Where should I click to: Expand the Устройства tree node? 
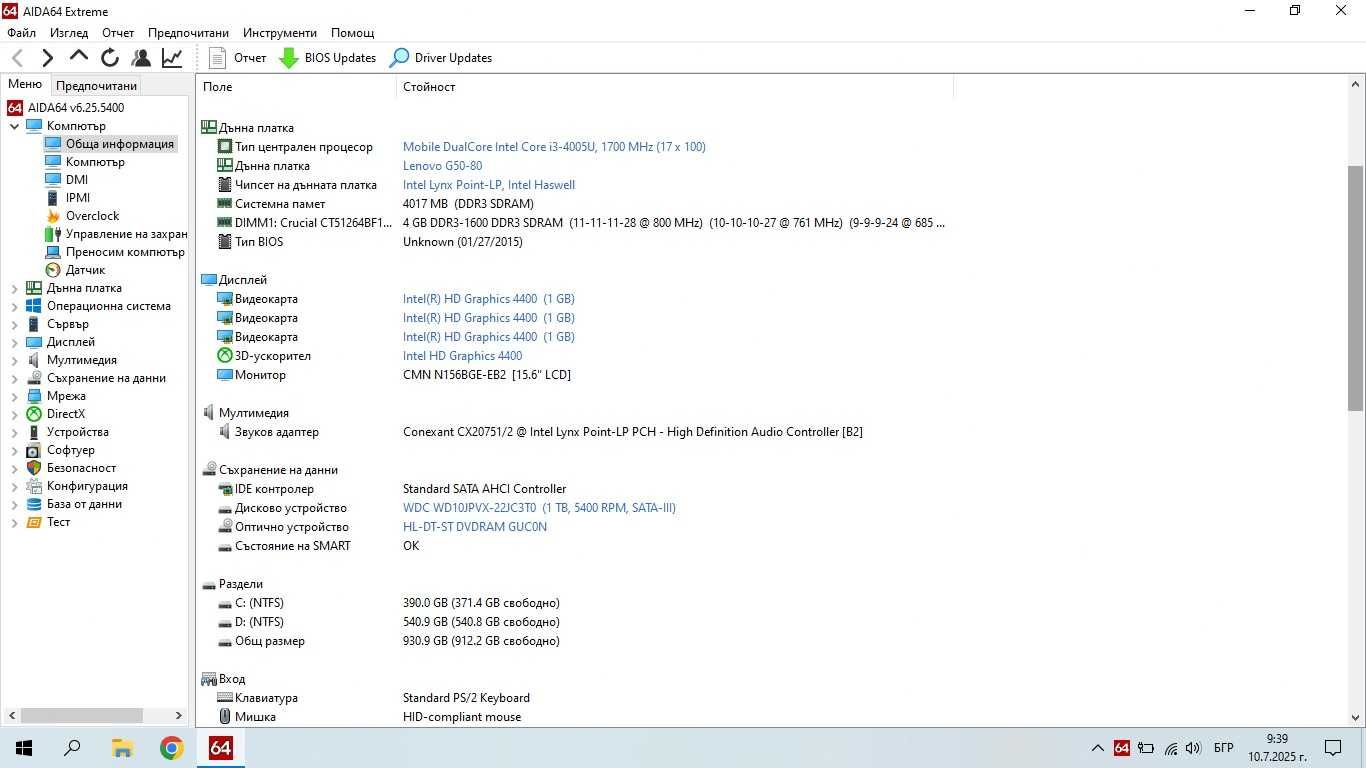pos(14,432)
